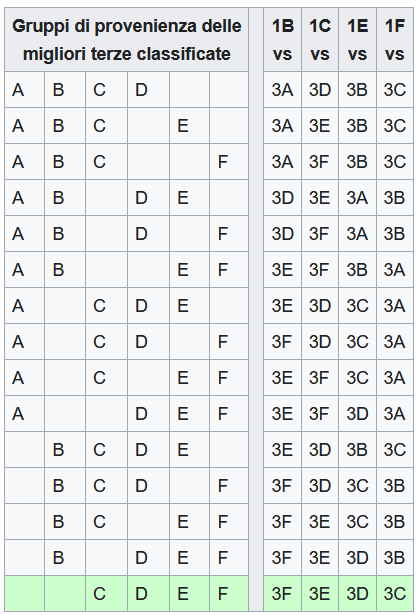Screen dimensions: 417x615
Task: Click the highlighted green 3C cell under 1F
Action: click(x=394, y=593)
